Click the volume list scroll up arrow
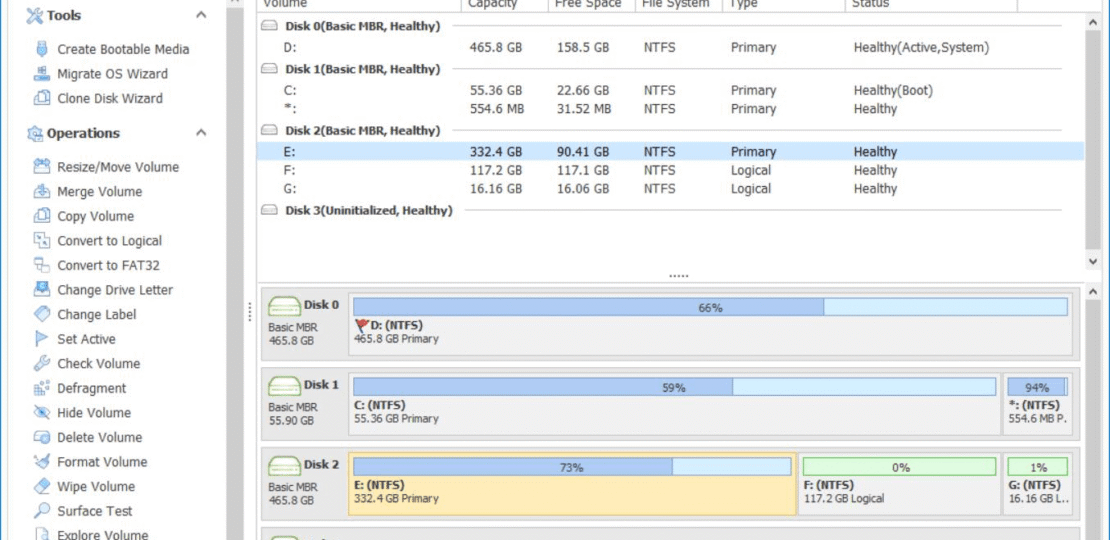The height and width of the screenshot is (540, 1110). point(1092,21)
